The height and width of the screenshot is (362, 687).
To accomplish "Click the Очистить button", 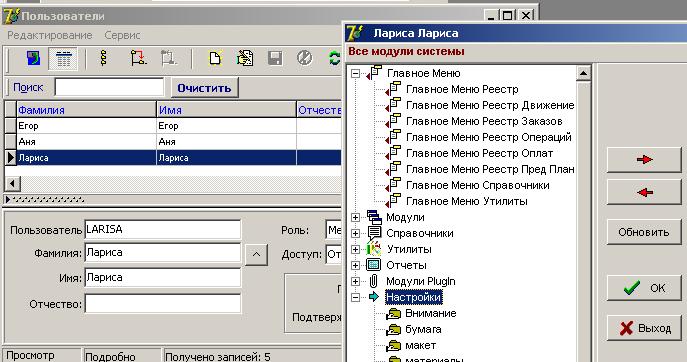I will (204, 88).
